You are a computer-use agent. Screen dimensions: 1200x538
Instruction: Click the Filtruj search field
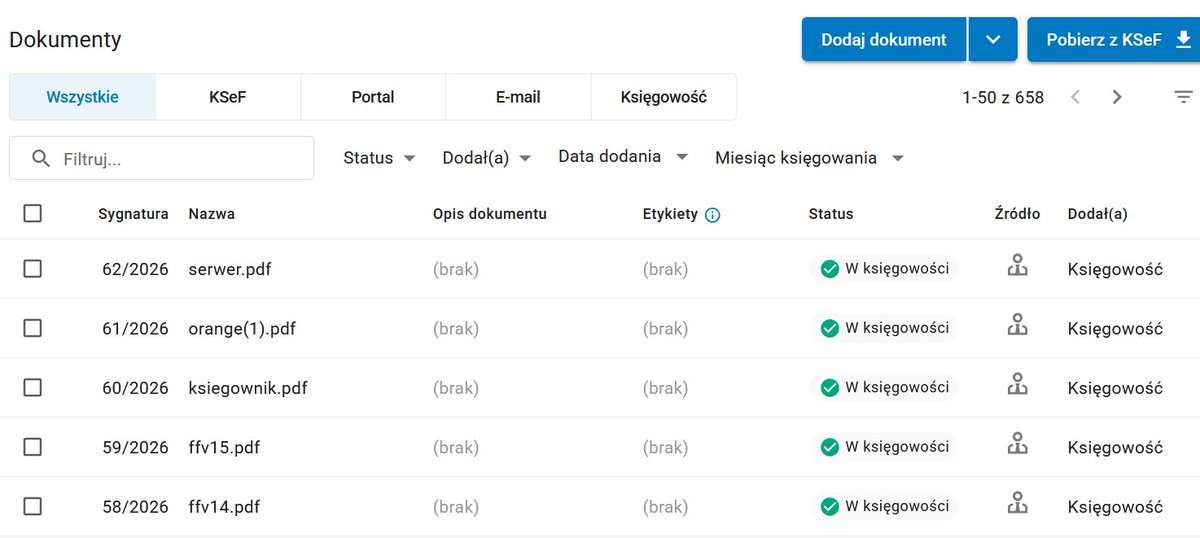pos(162,158)
